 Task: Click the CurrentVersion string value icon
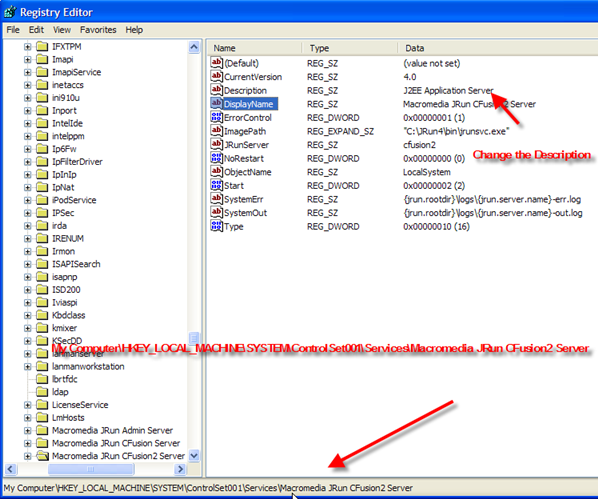(216, 76)
